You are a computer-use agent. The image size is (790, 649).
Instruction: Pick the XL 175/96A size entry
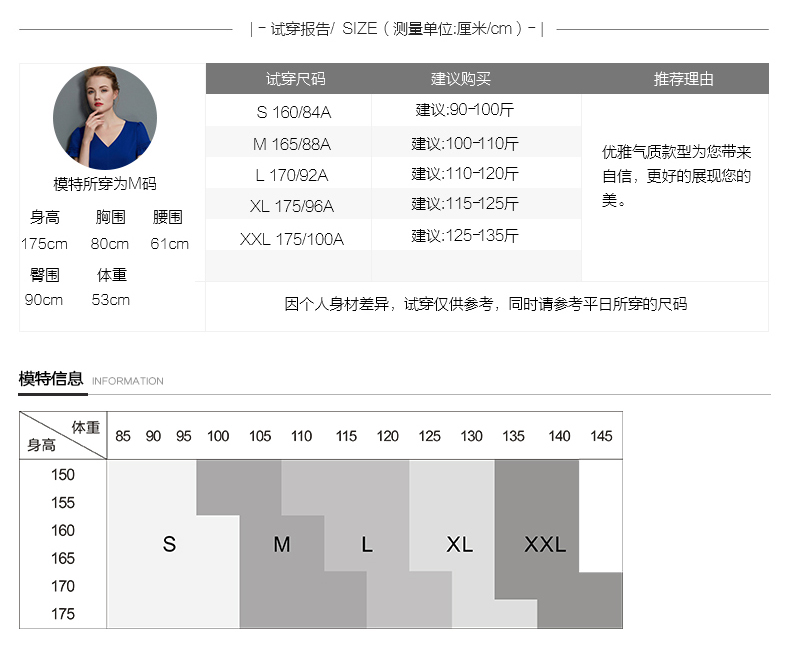tap(291, 207)
